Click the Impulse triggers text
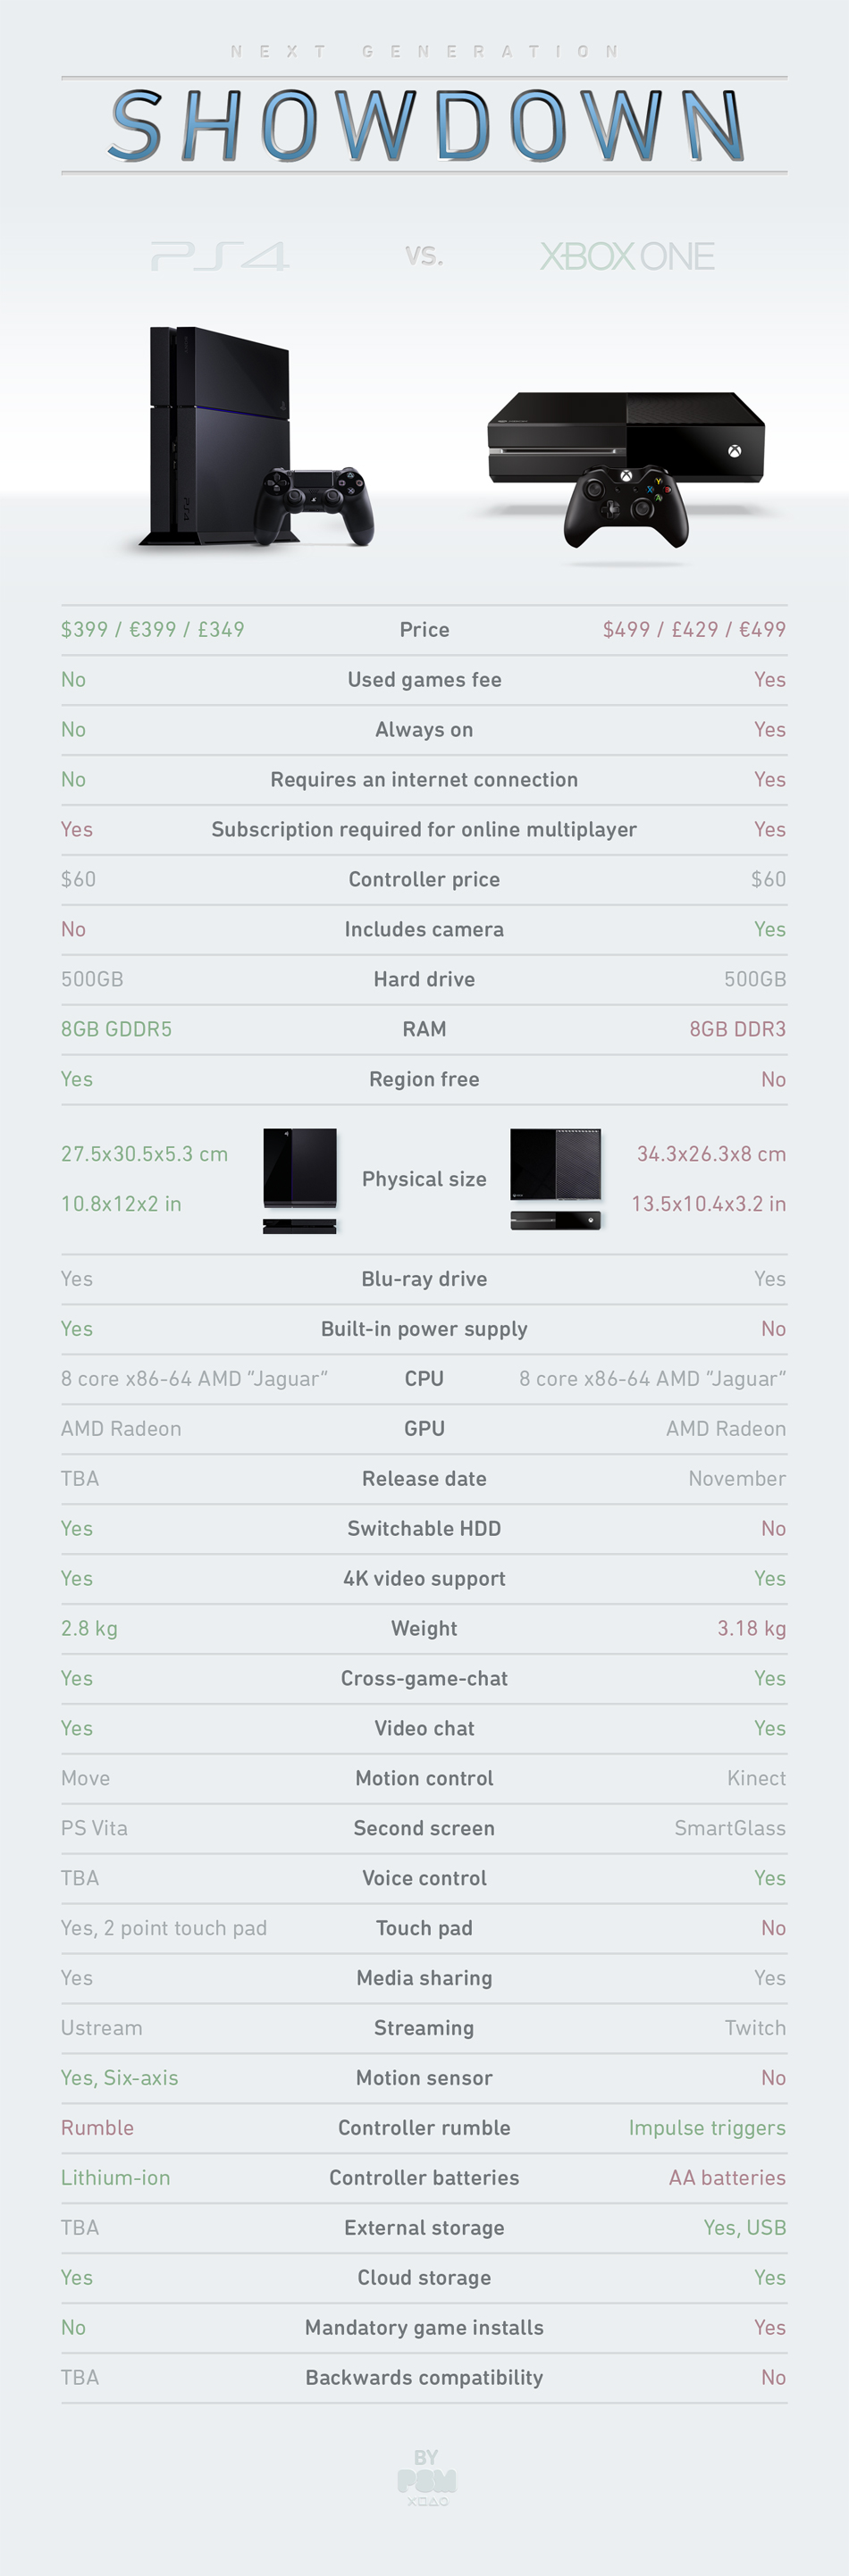The image size is (849, 2576). pyautogui.click(x=707, y=2128)
